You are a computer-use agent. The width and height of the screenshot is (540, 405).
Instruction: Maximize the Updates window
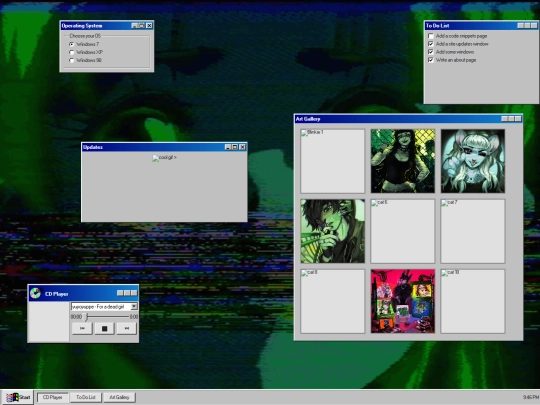coord(235,147)
